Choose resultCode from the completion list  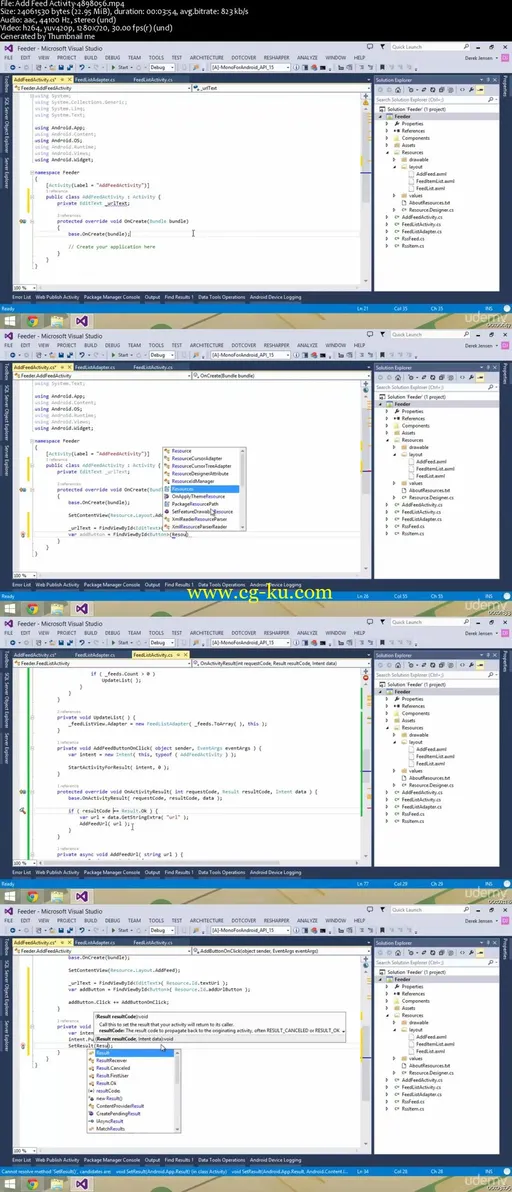108,1091
